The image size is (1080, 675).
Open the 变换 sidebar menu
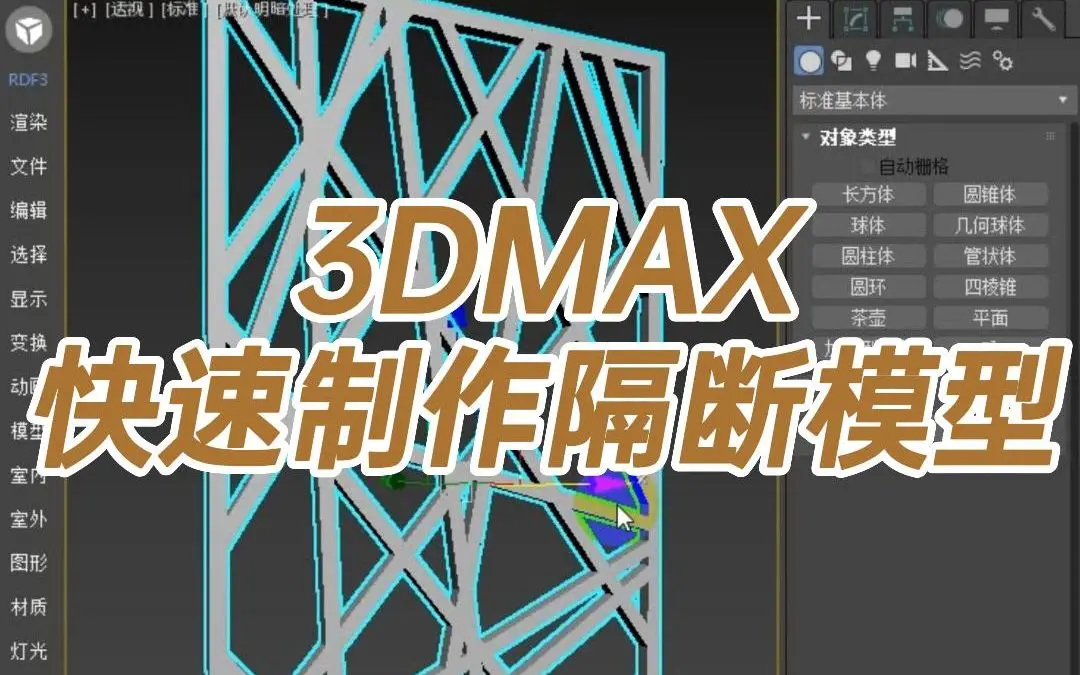point(29,342)
